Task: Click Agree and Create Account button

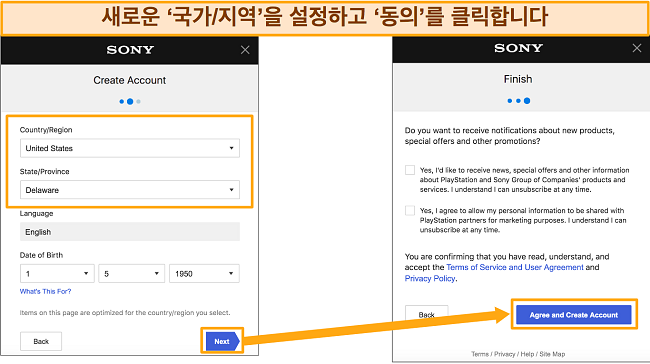Action: (x=574, y=315)
